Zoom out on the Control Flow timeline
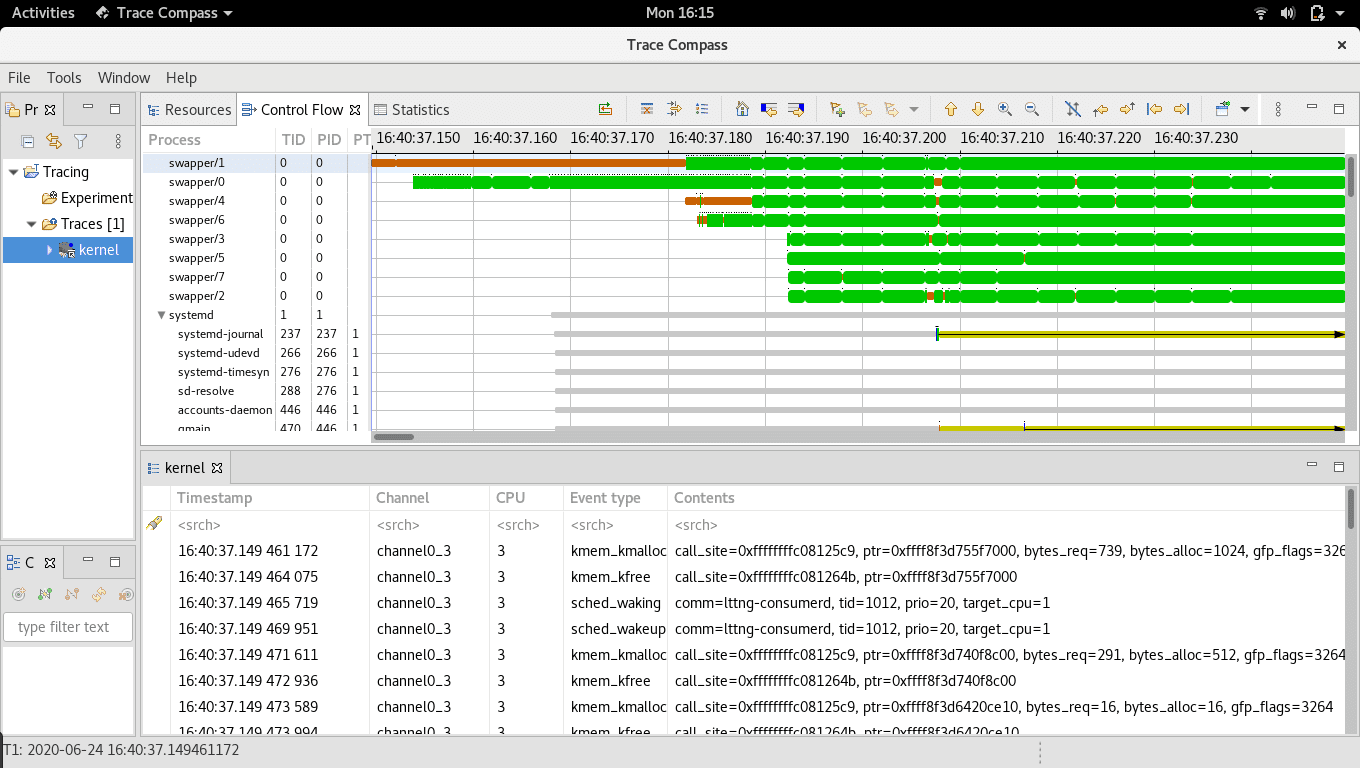 click(x=1032, y=109)
